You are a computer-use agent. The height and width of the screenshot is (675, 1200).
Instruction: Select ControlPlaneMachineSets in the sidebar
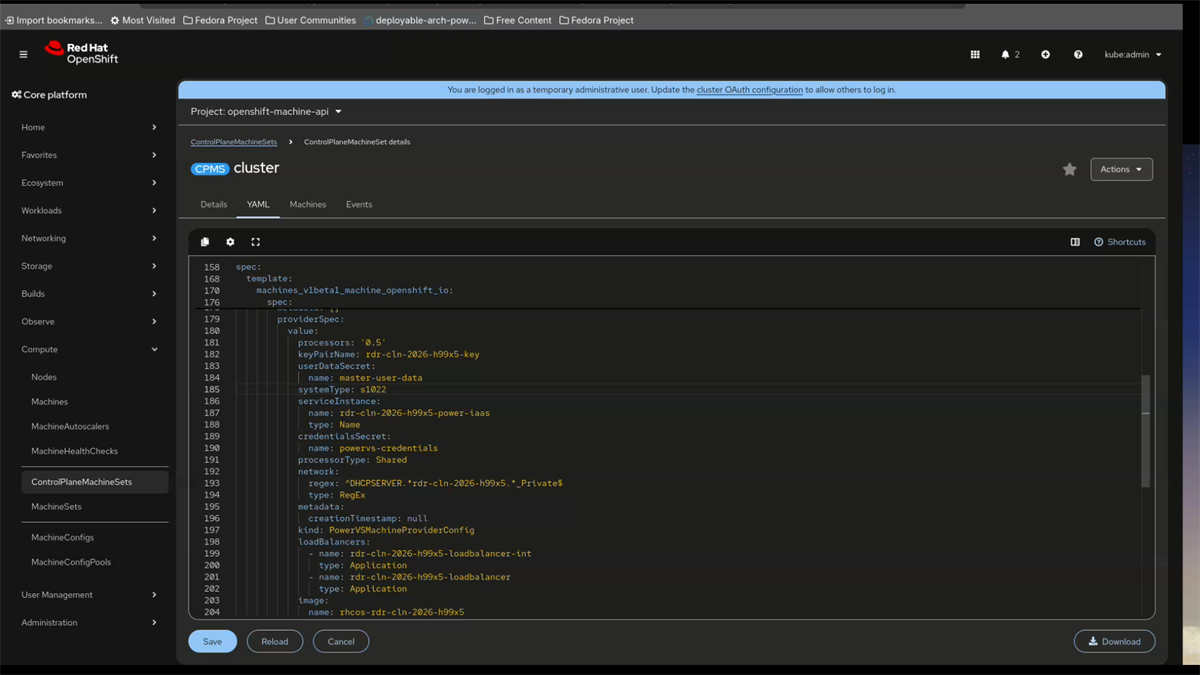pos(94,482)
